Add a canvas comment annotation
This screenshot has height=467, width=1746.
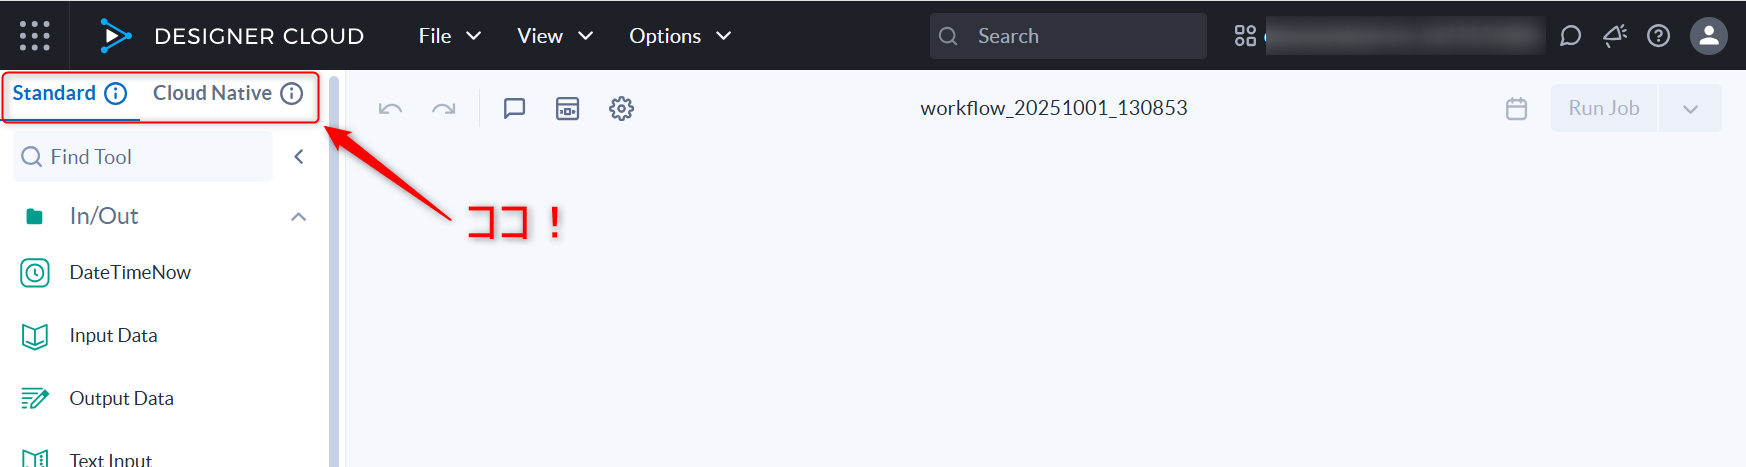pyautogui.click(x=514, y=108)
